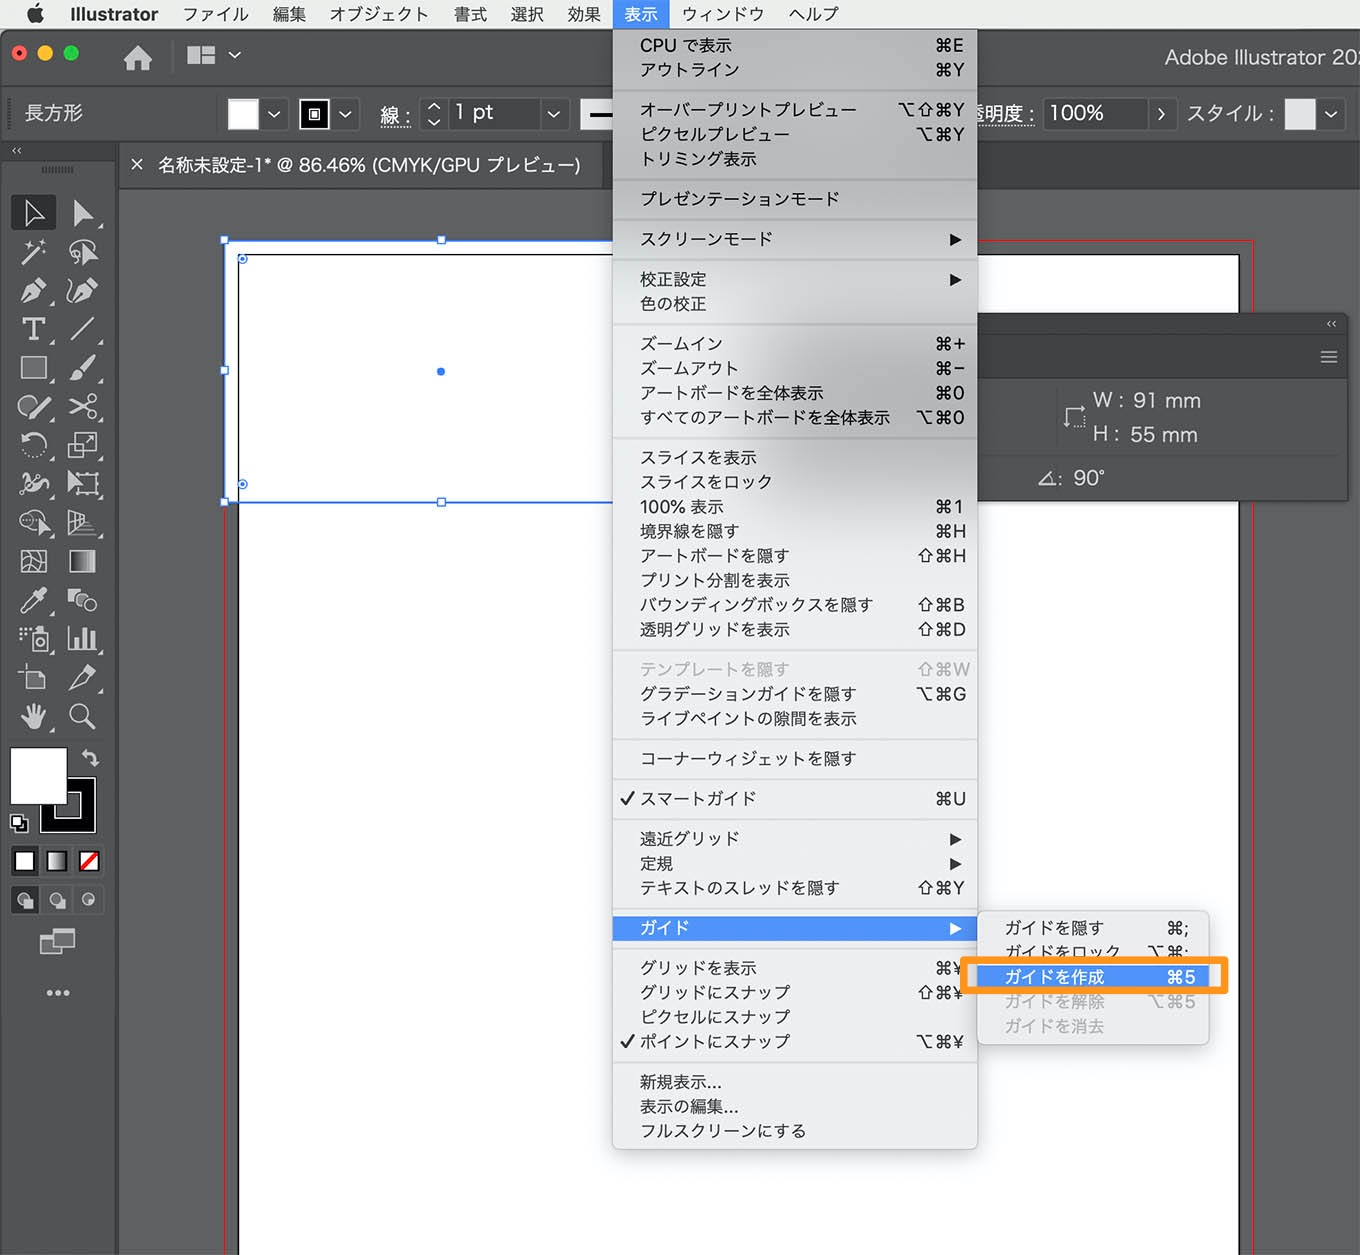Screen dimensions: 1360x1255
Task: Select the Lasso tool
Action: click(83, 252)
